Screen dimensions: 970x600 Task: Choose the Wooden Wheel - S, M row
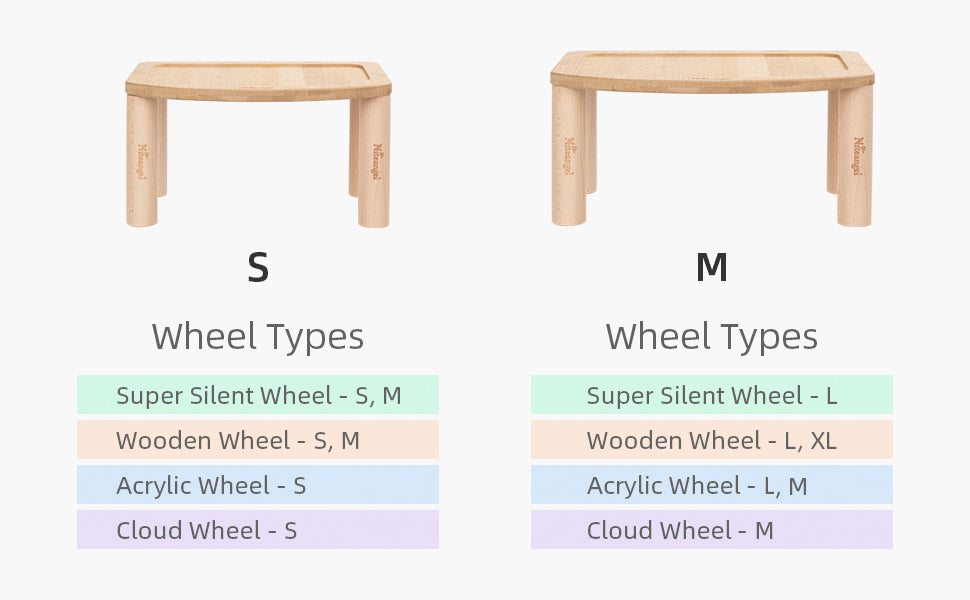[258, 440]
